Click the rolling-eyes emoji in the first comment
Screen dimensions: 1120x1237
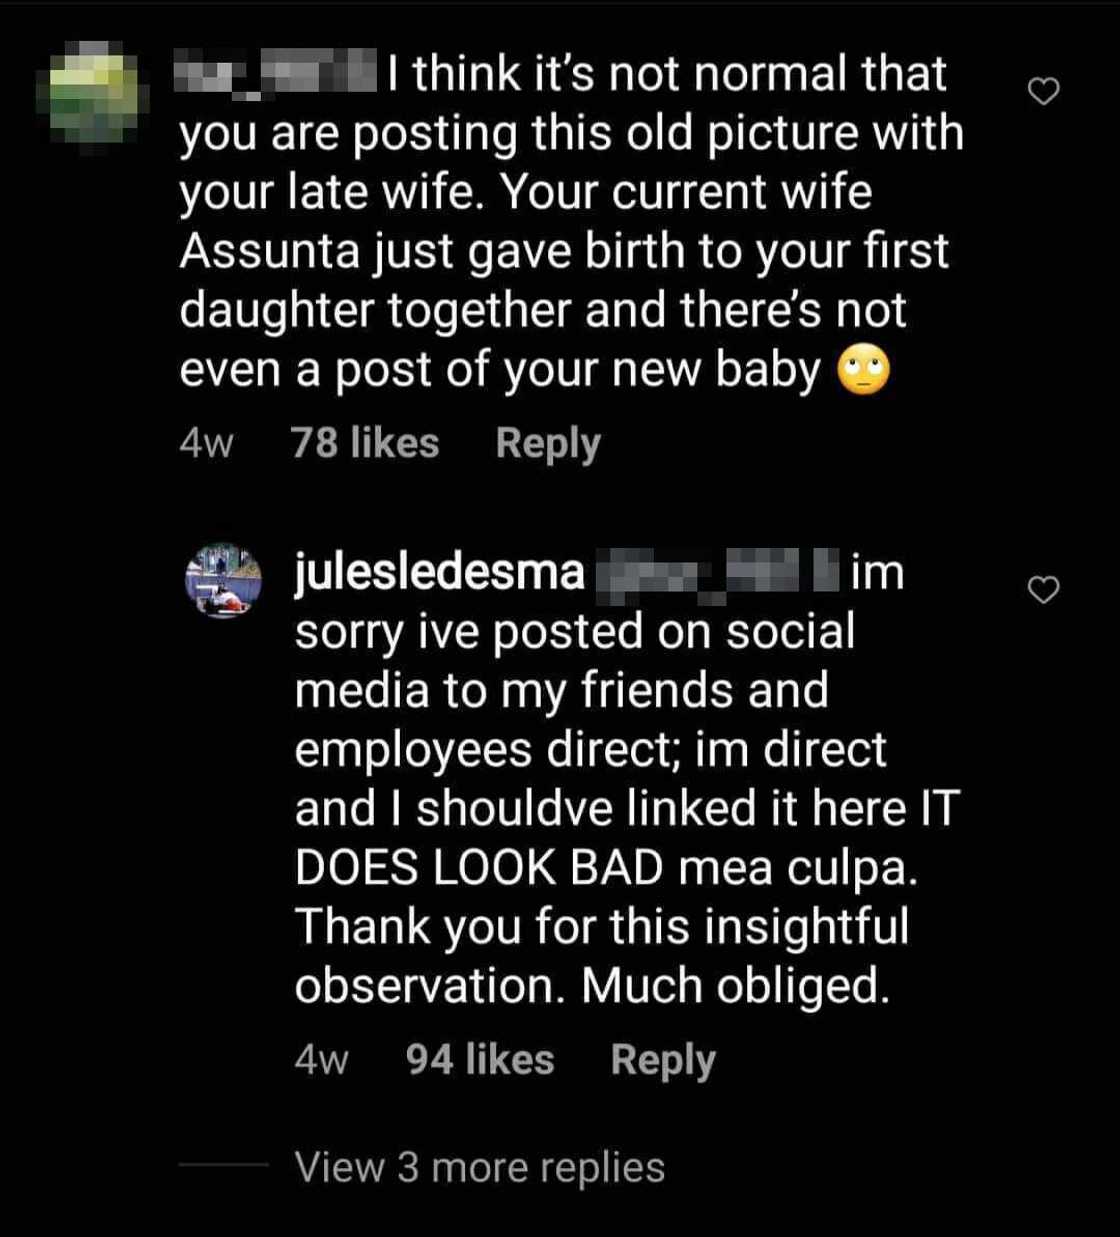[866, 371]
